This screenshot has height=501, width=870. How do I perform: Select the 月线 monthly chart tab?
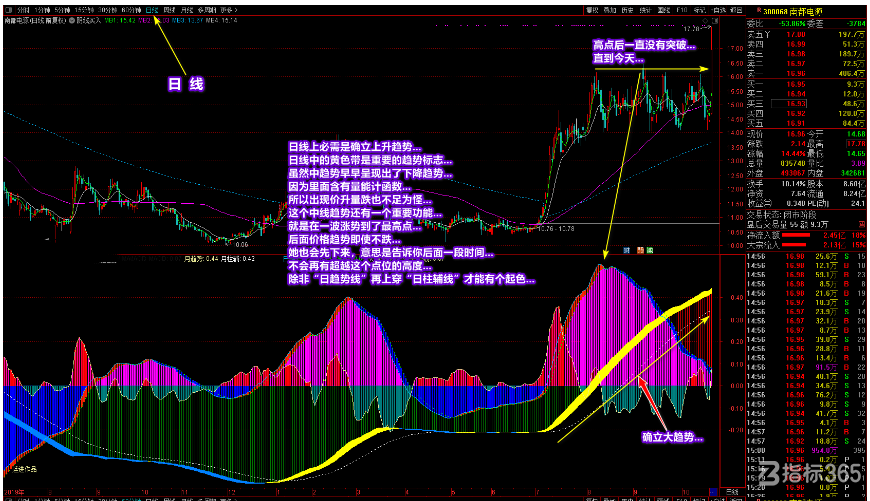[186, 10]
